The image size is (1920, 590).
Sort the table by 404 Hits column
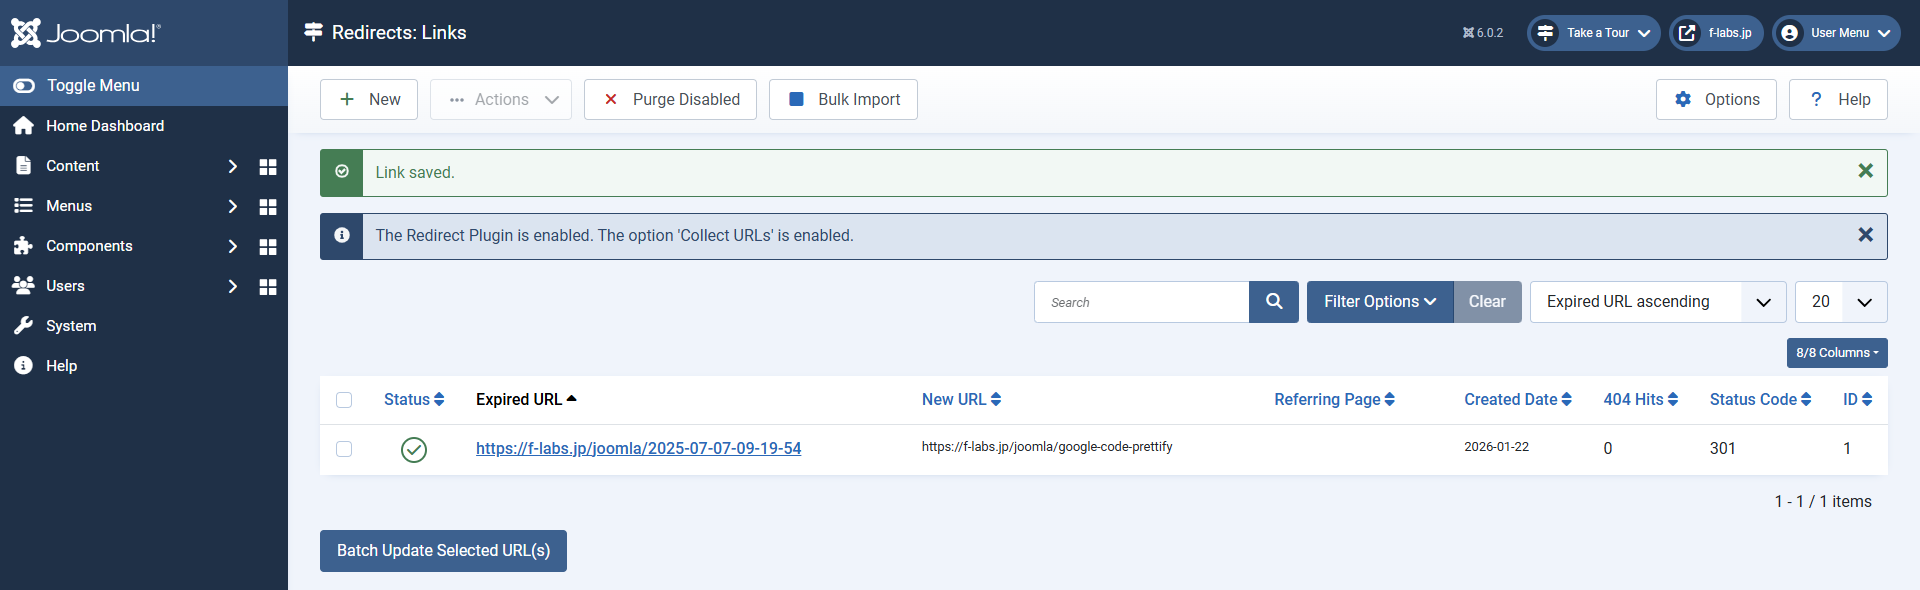tap(1640, 400)
